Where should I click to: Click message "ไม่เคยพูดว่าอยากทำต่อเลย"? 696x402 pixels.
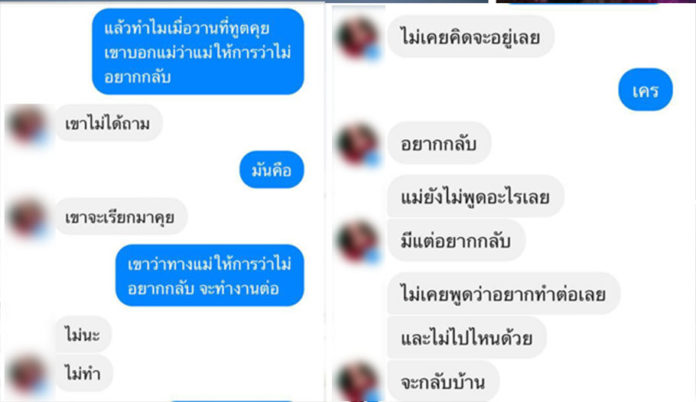point(503,294)
